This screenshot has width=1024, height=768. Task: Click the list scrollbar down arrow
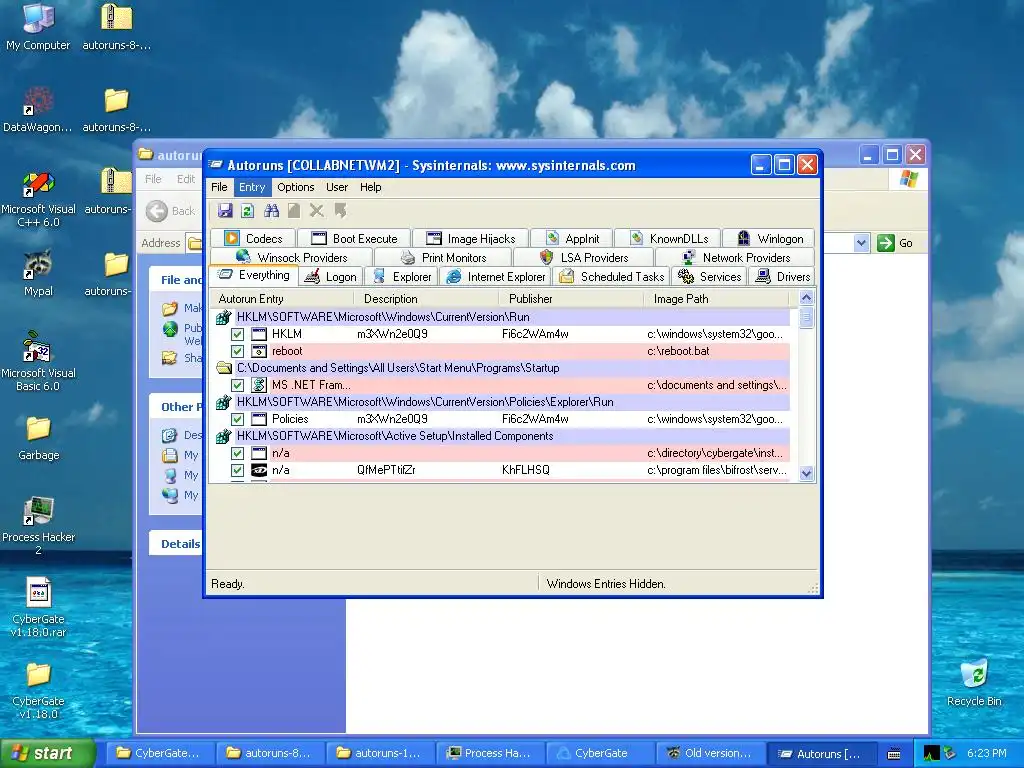tap(806, 473)
